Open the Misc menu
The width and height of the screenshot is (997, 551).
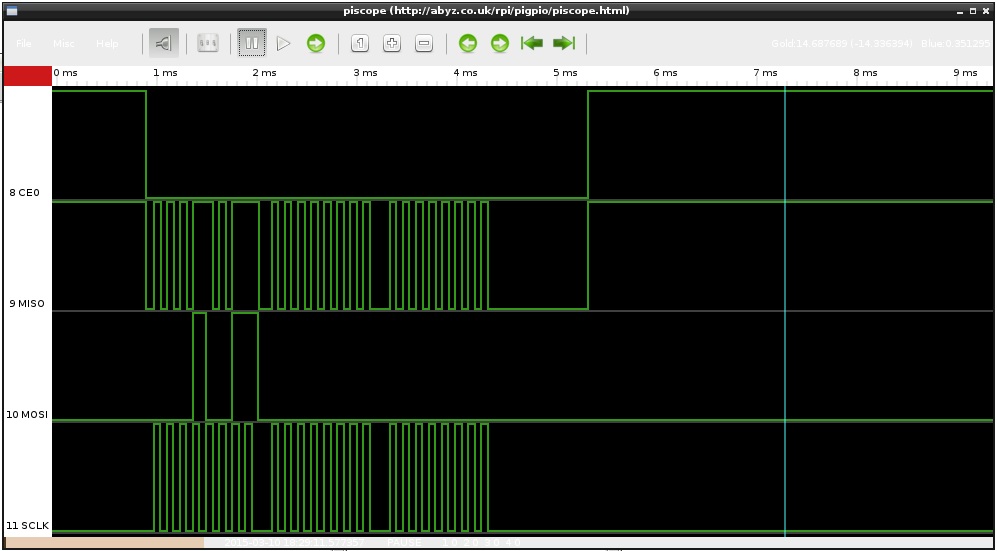click(x=64, y=44)
